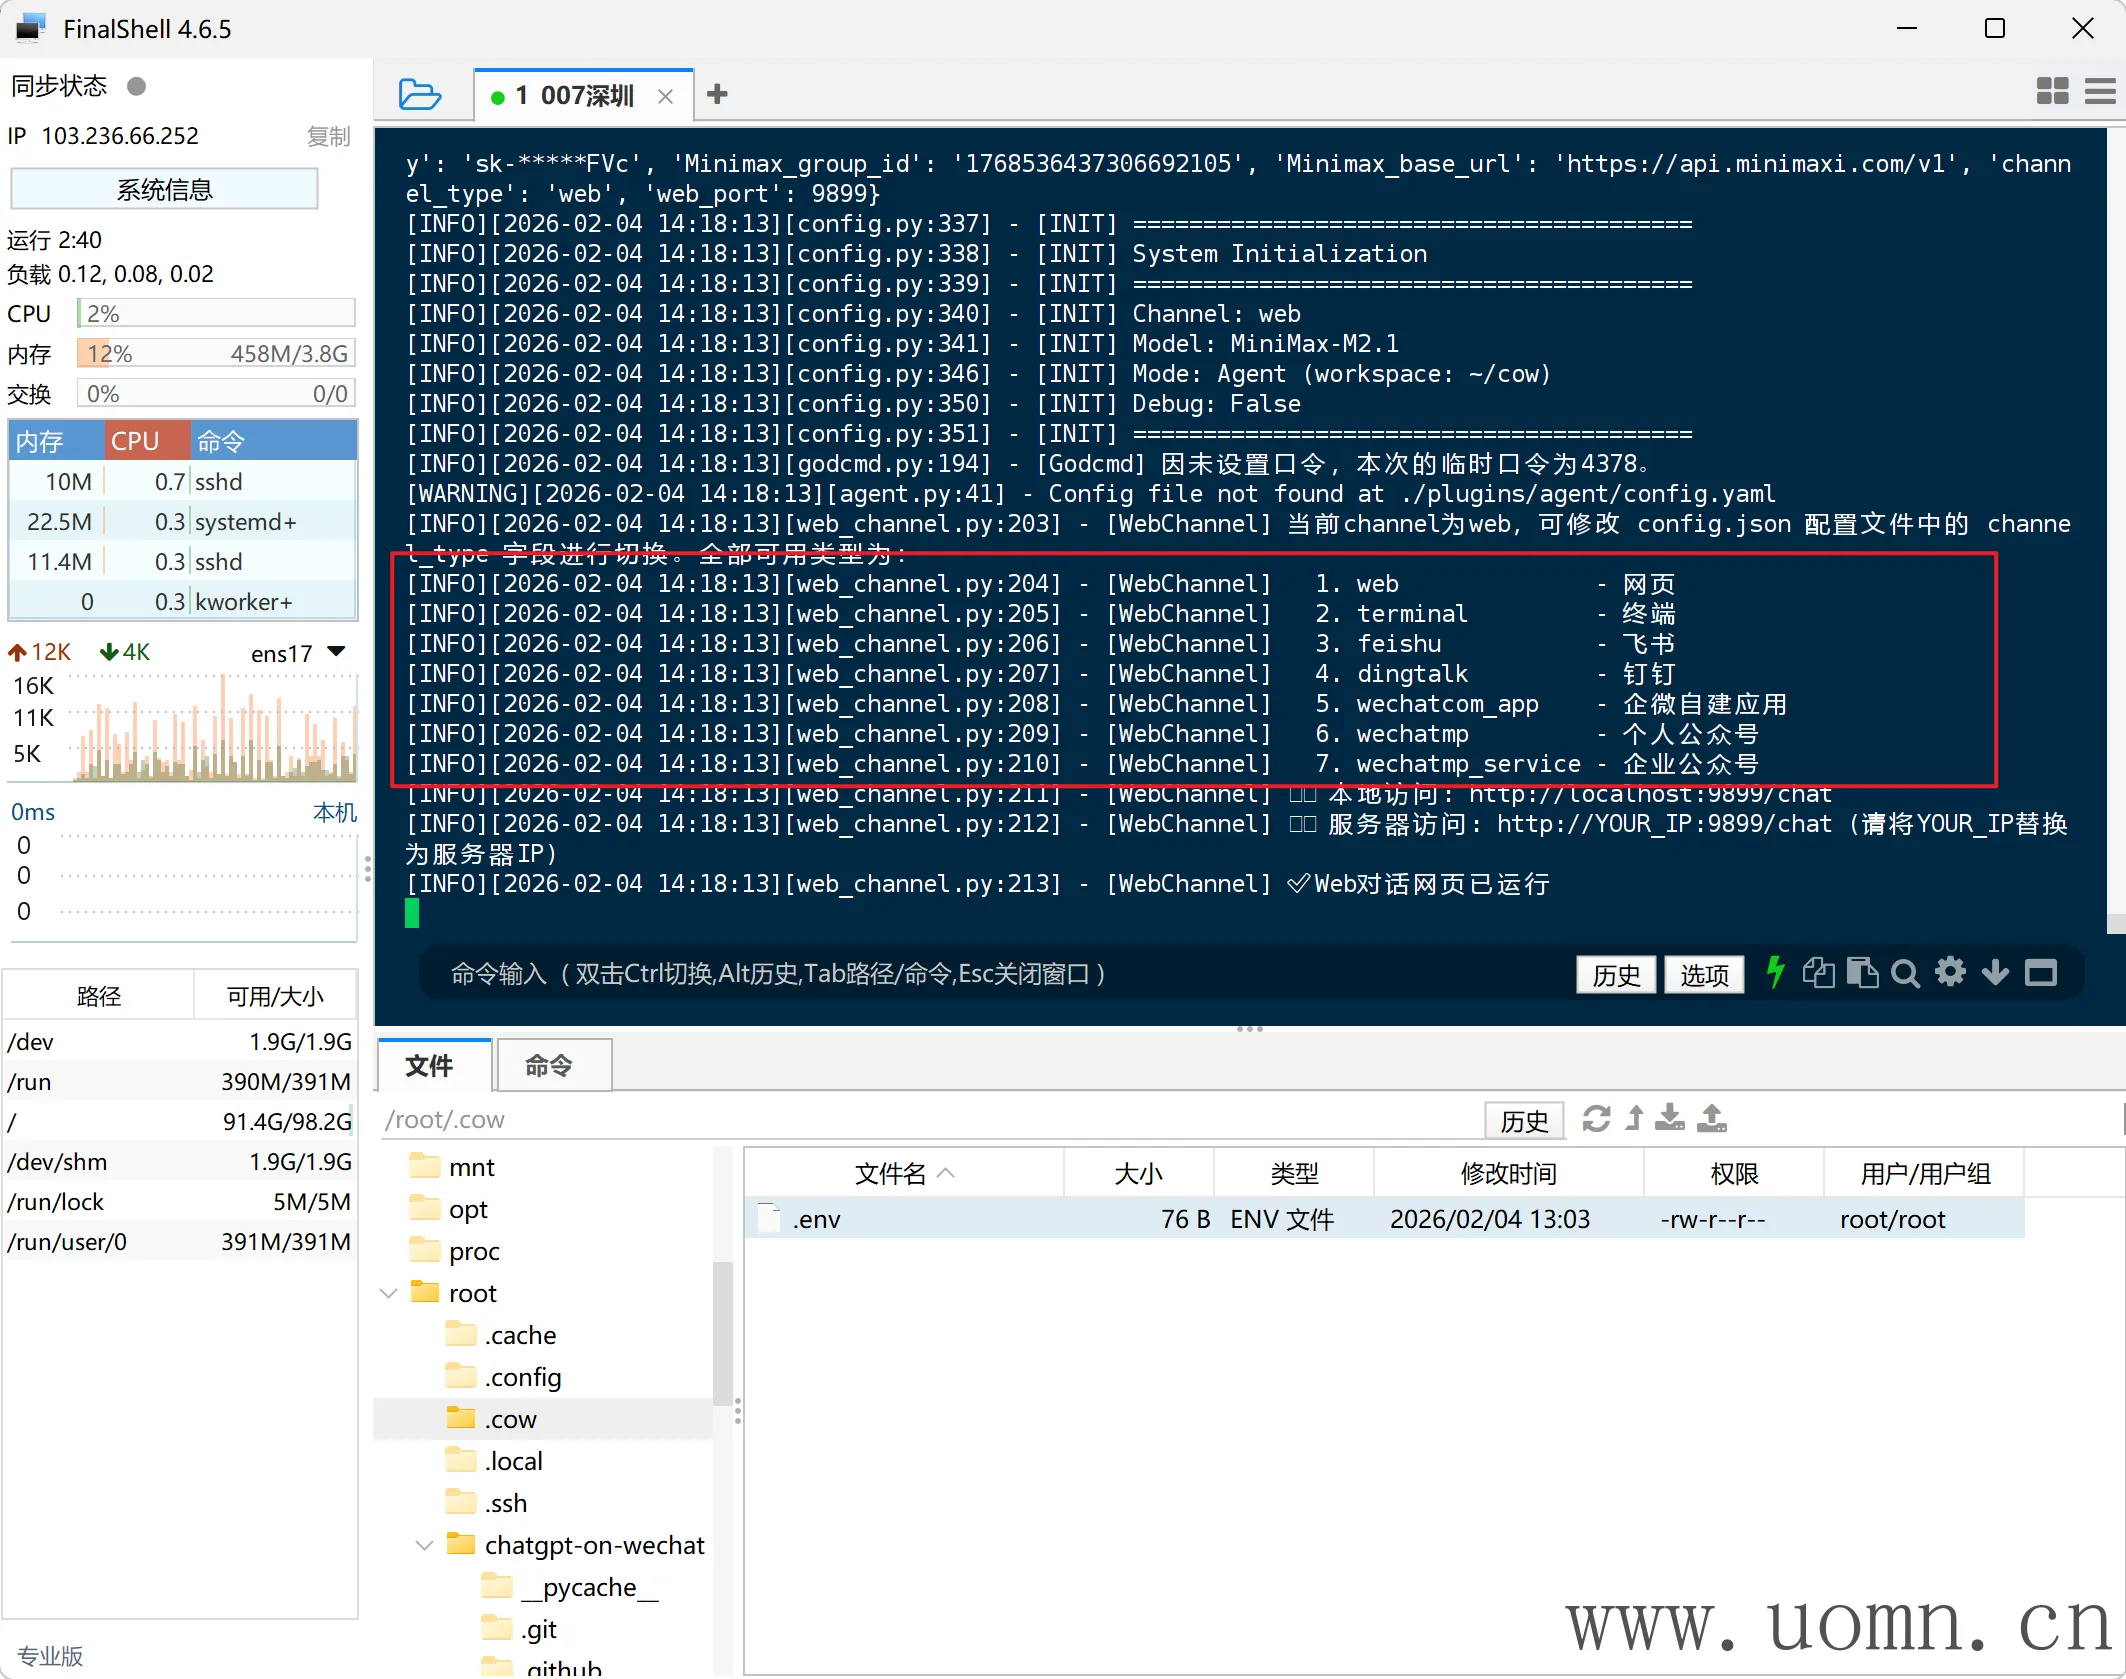
Task: Click the green lightning quick command icon
Action: click(x=1775, y=972)
